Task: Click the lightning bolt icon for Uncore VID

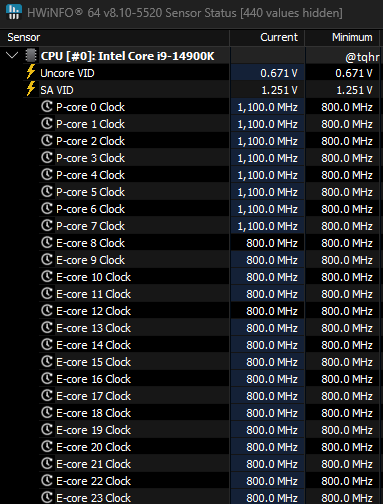Action: [31, 72]
